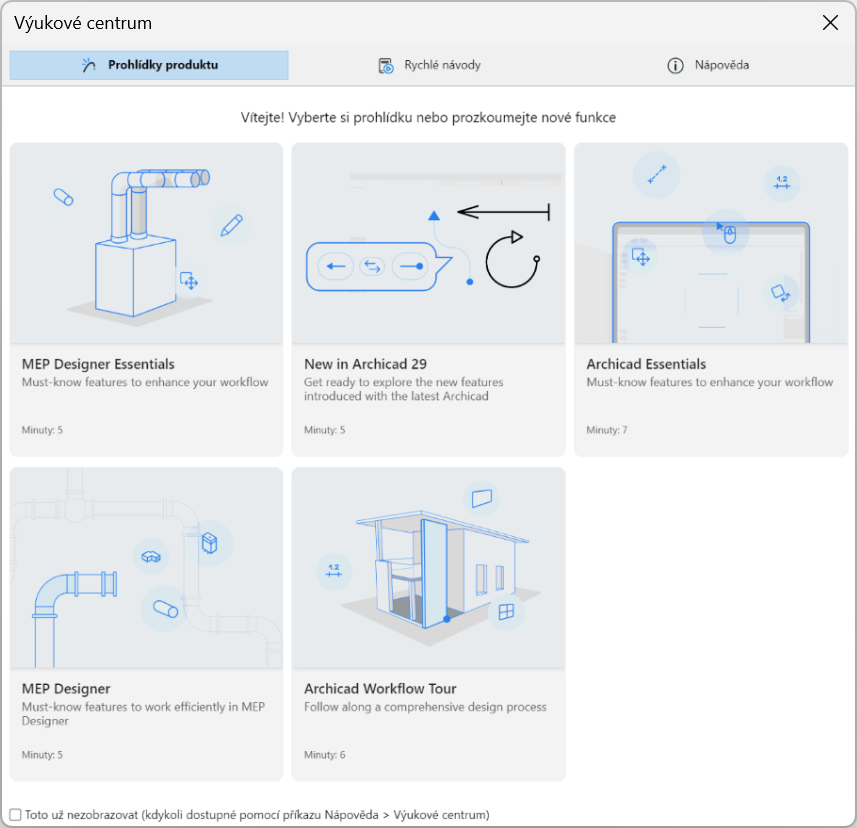
Task: Enable the 'Toto už nezobrazovat' checkbox
Action: 15,815
